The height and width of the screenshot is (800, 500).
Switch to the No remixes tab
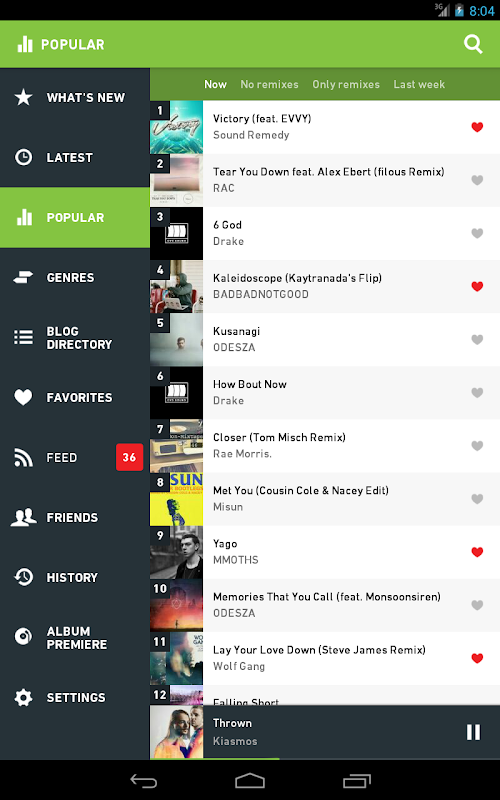click(269, 84)
